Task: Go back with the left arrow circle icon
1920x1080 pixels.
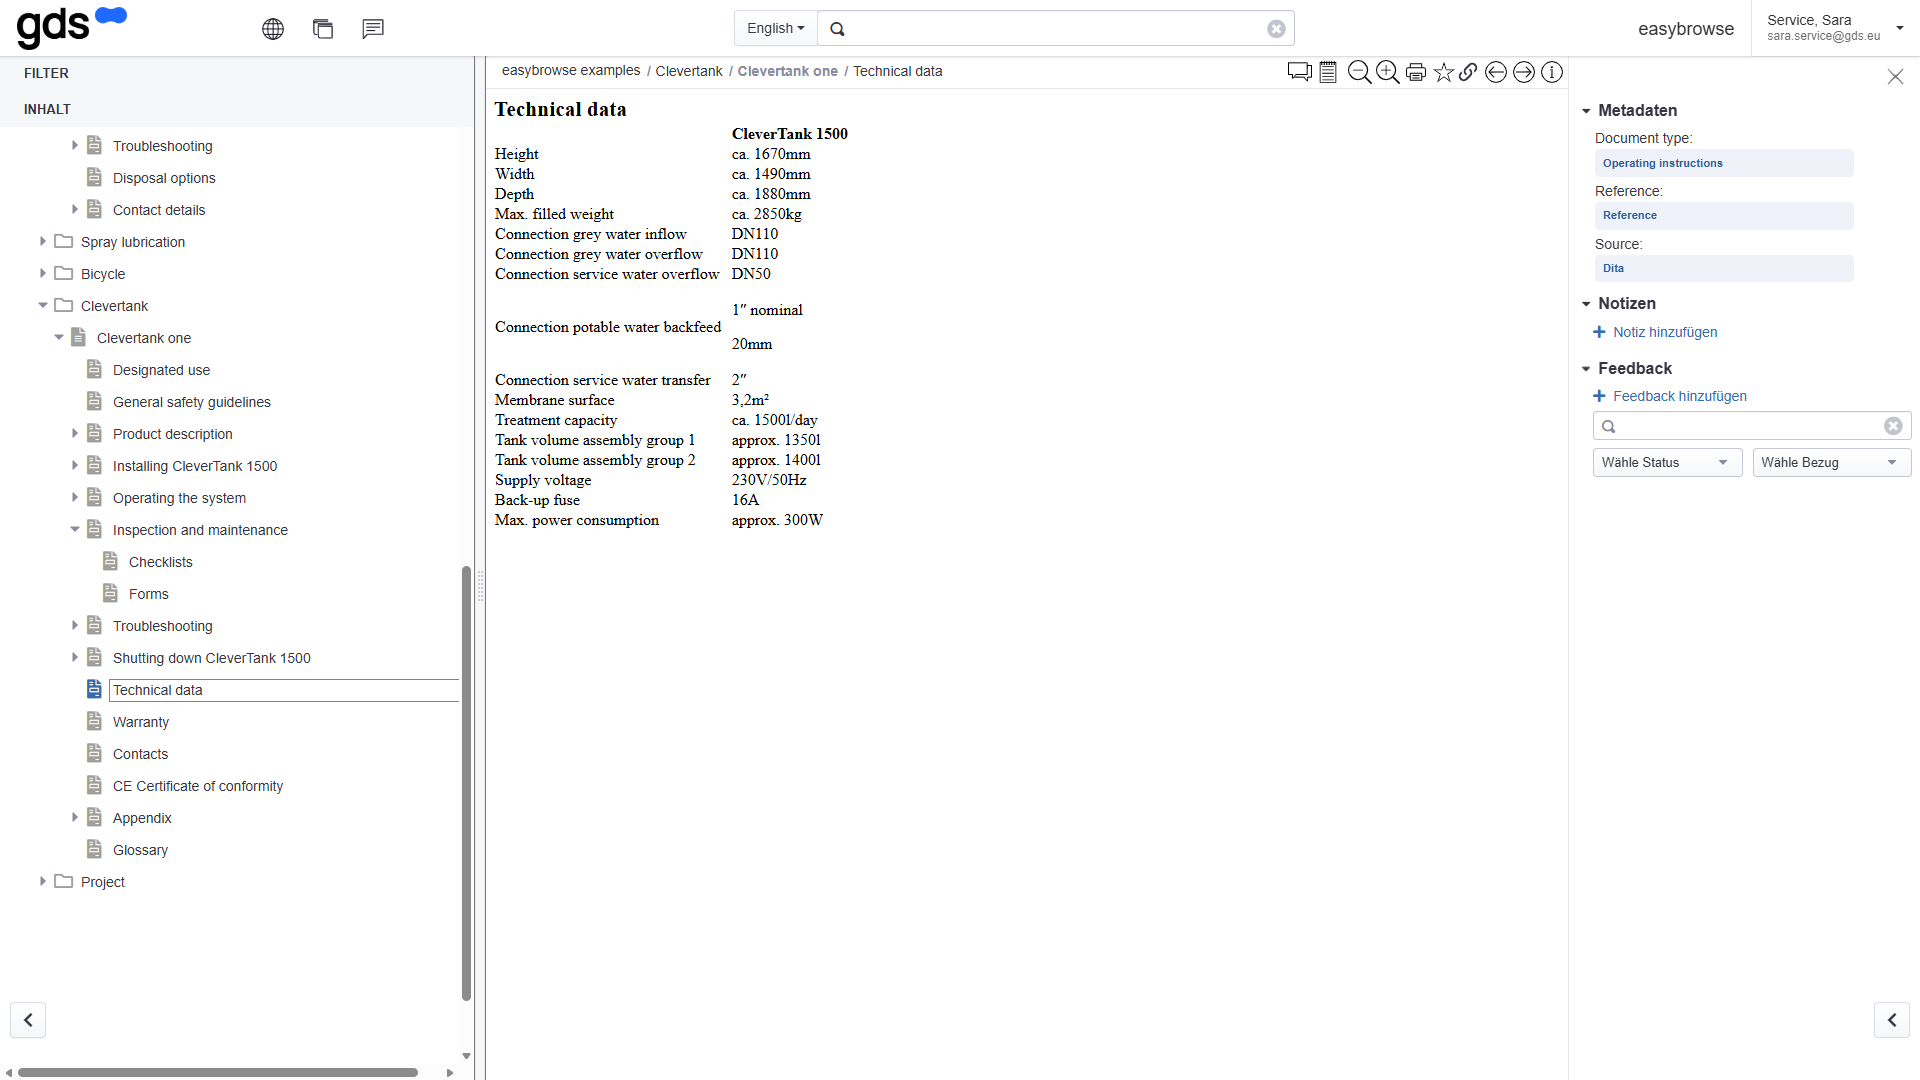Action: click(x=1496, y=72)
